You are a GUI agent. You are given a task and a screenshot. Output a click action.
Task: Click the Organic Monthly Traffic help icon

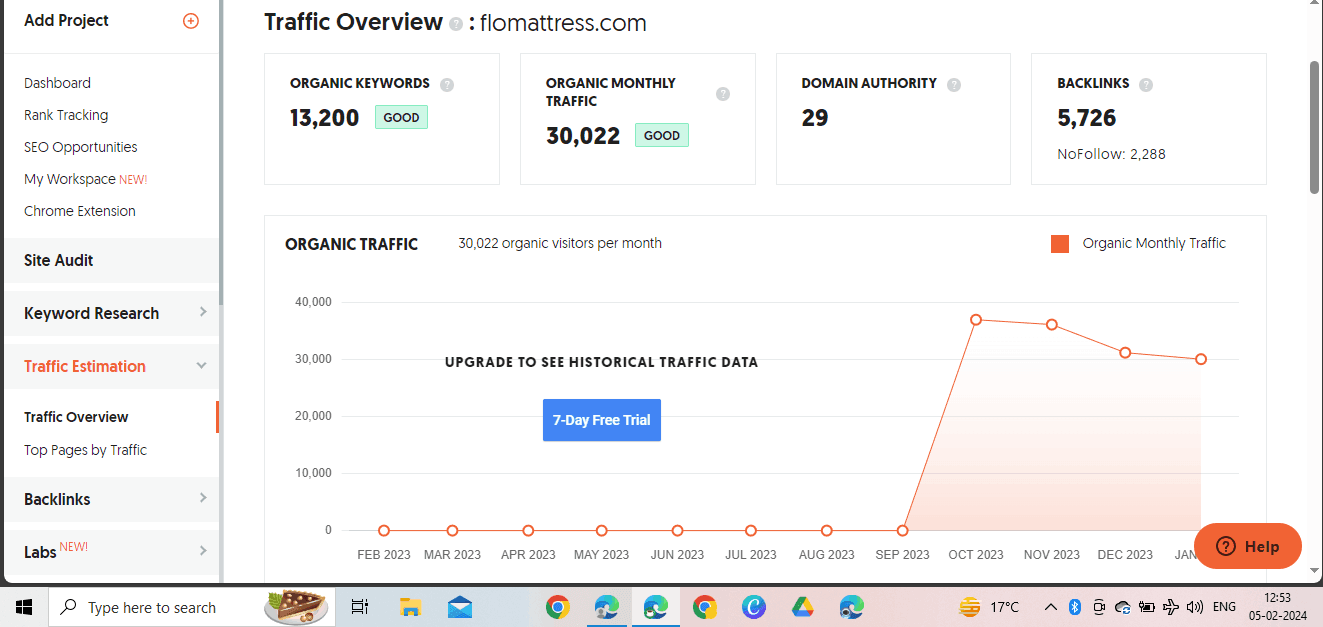[722, 93]
